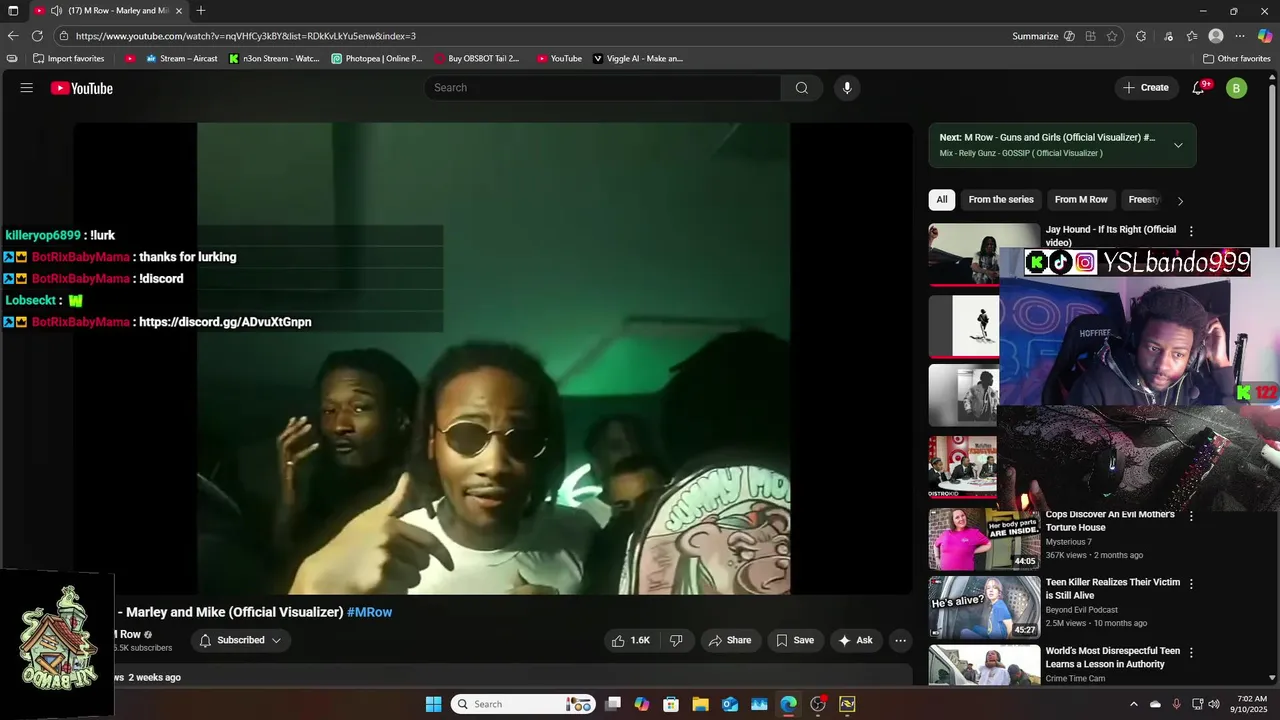Add this page to favorites star
This screenshot has height=720, width=1280.
tap(1112, 36)
